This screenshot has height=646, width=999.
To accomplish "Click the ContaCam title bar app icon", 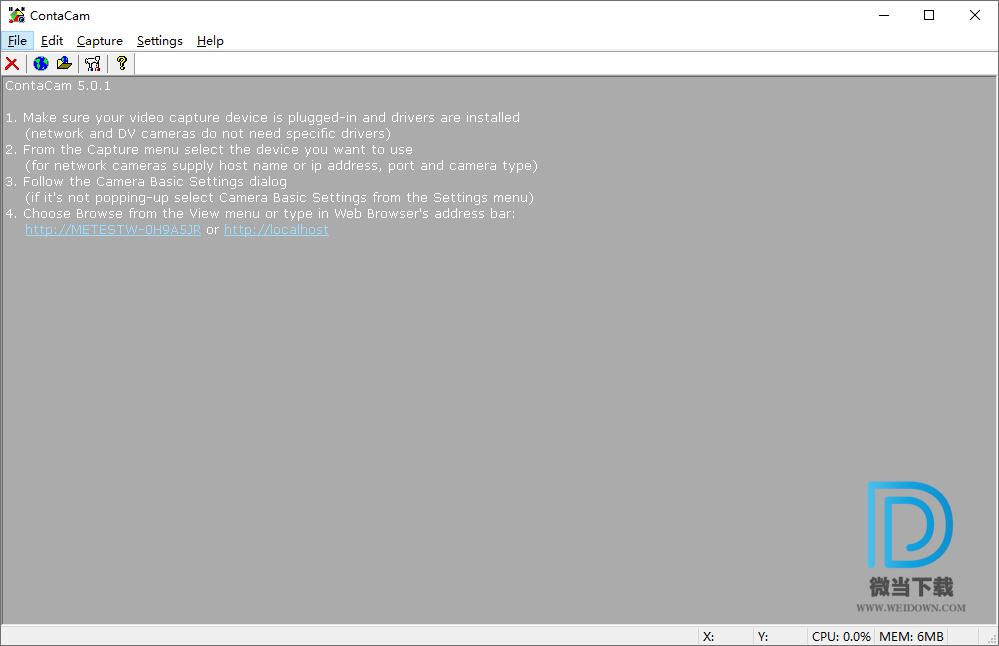I will (x=16, y=15).
